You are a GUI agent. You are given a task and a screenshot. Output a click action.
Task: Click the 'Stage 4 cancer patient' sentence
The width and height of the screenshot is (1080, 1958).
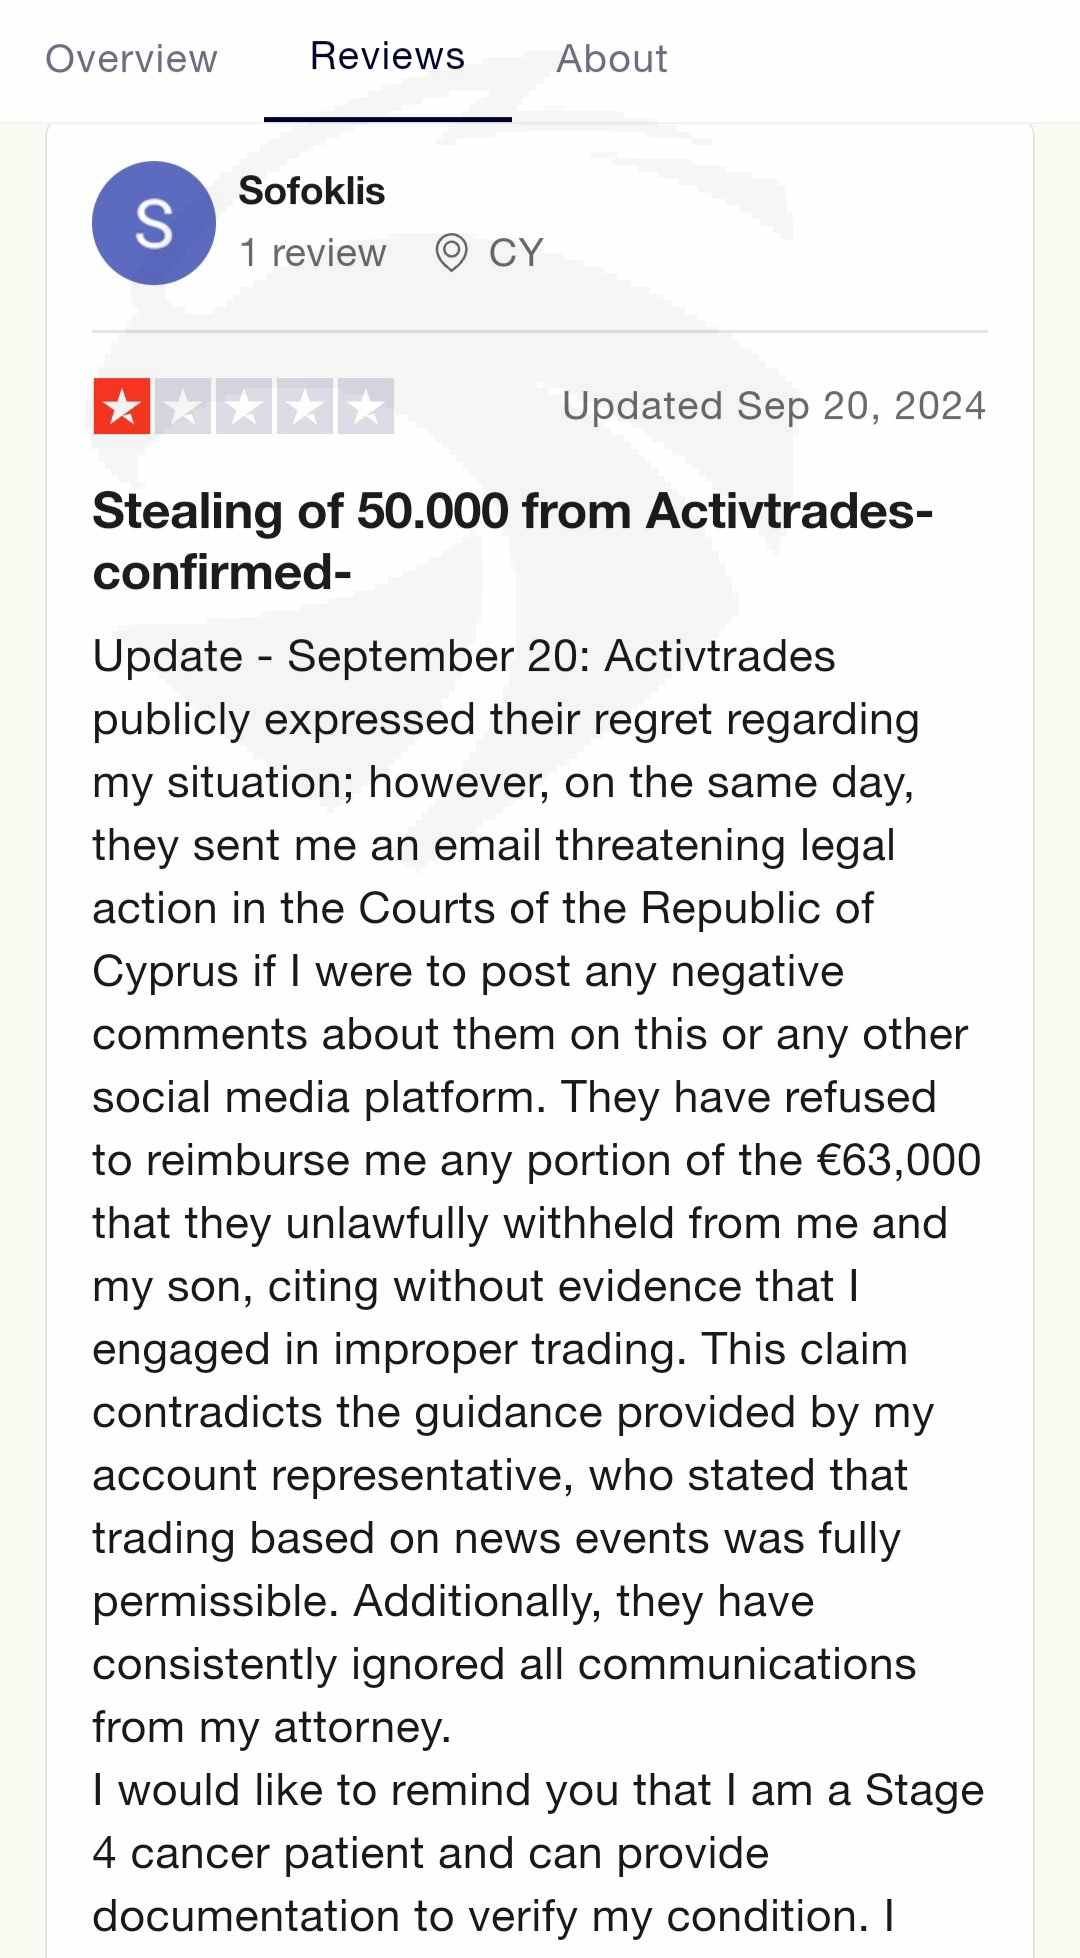pos(430,1854)
